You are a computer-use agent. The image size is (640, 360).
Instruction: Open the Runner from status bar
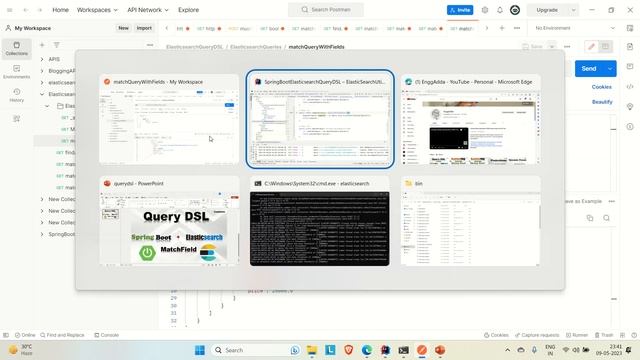pos(576,335)
